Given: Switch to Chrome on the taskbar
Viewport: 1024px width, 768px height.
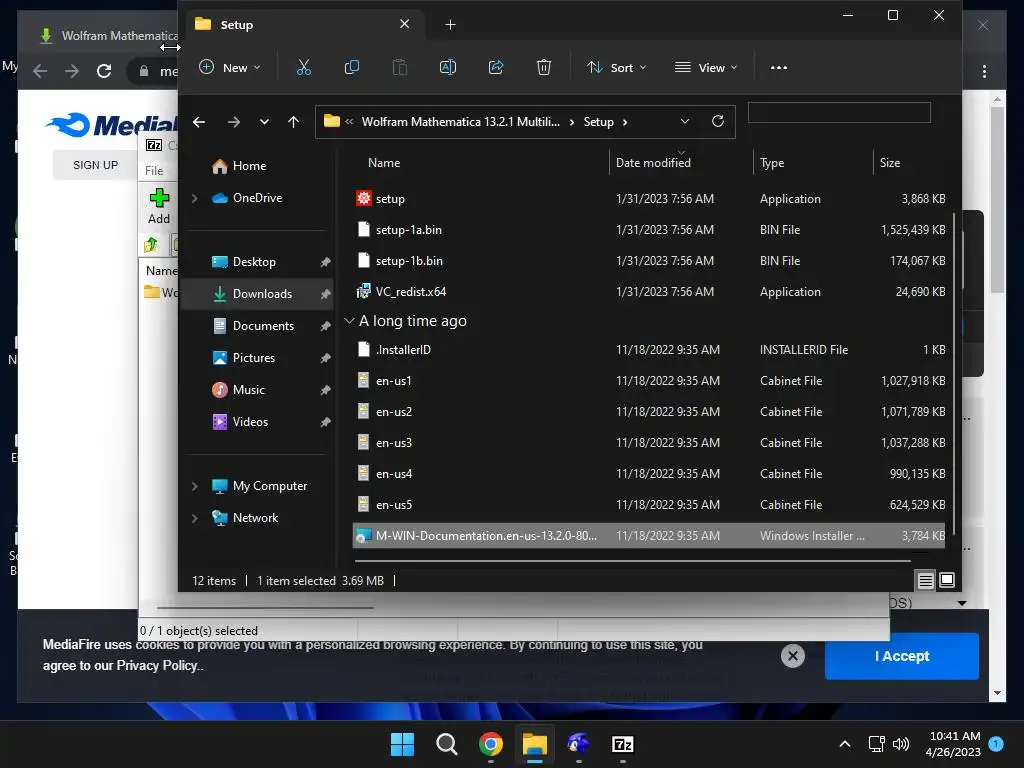Looking at the screenshot, I should 490,744.
